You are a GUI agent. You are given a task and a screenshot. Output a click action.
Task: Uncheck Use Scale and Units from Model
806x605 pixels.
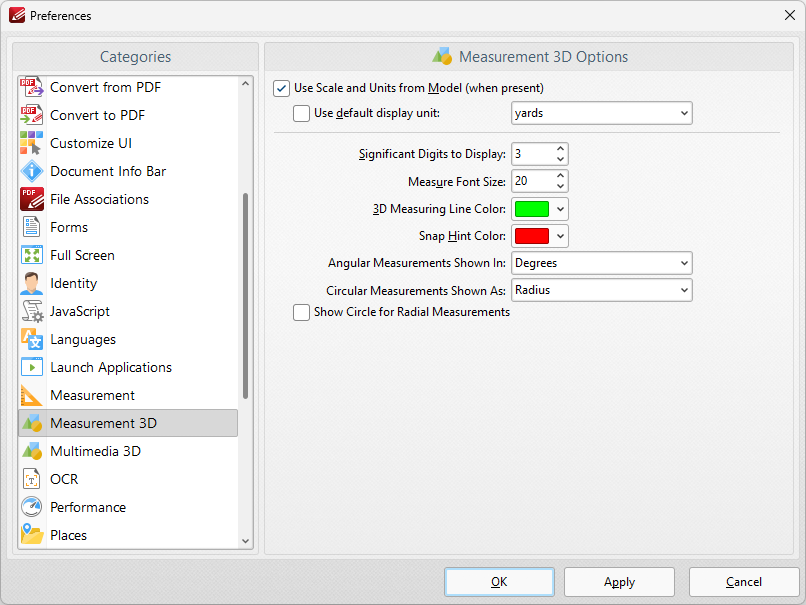click(x=281, y=88)
